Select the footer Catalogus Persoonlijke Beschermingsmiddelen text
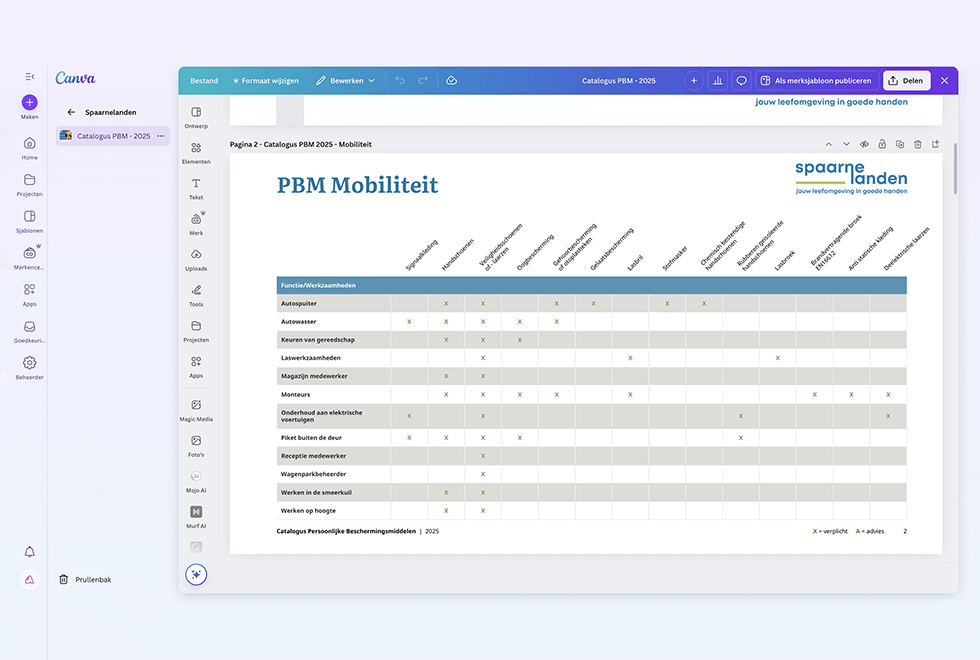The height and width of the screenshot is (660, 980). pos(346,531)
